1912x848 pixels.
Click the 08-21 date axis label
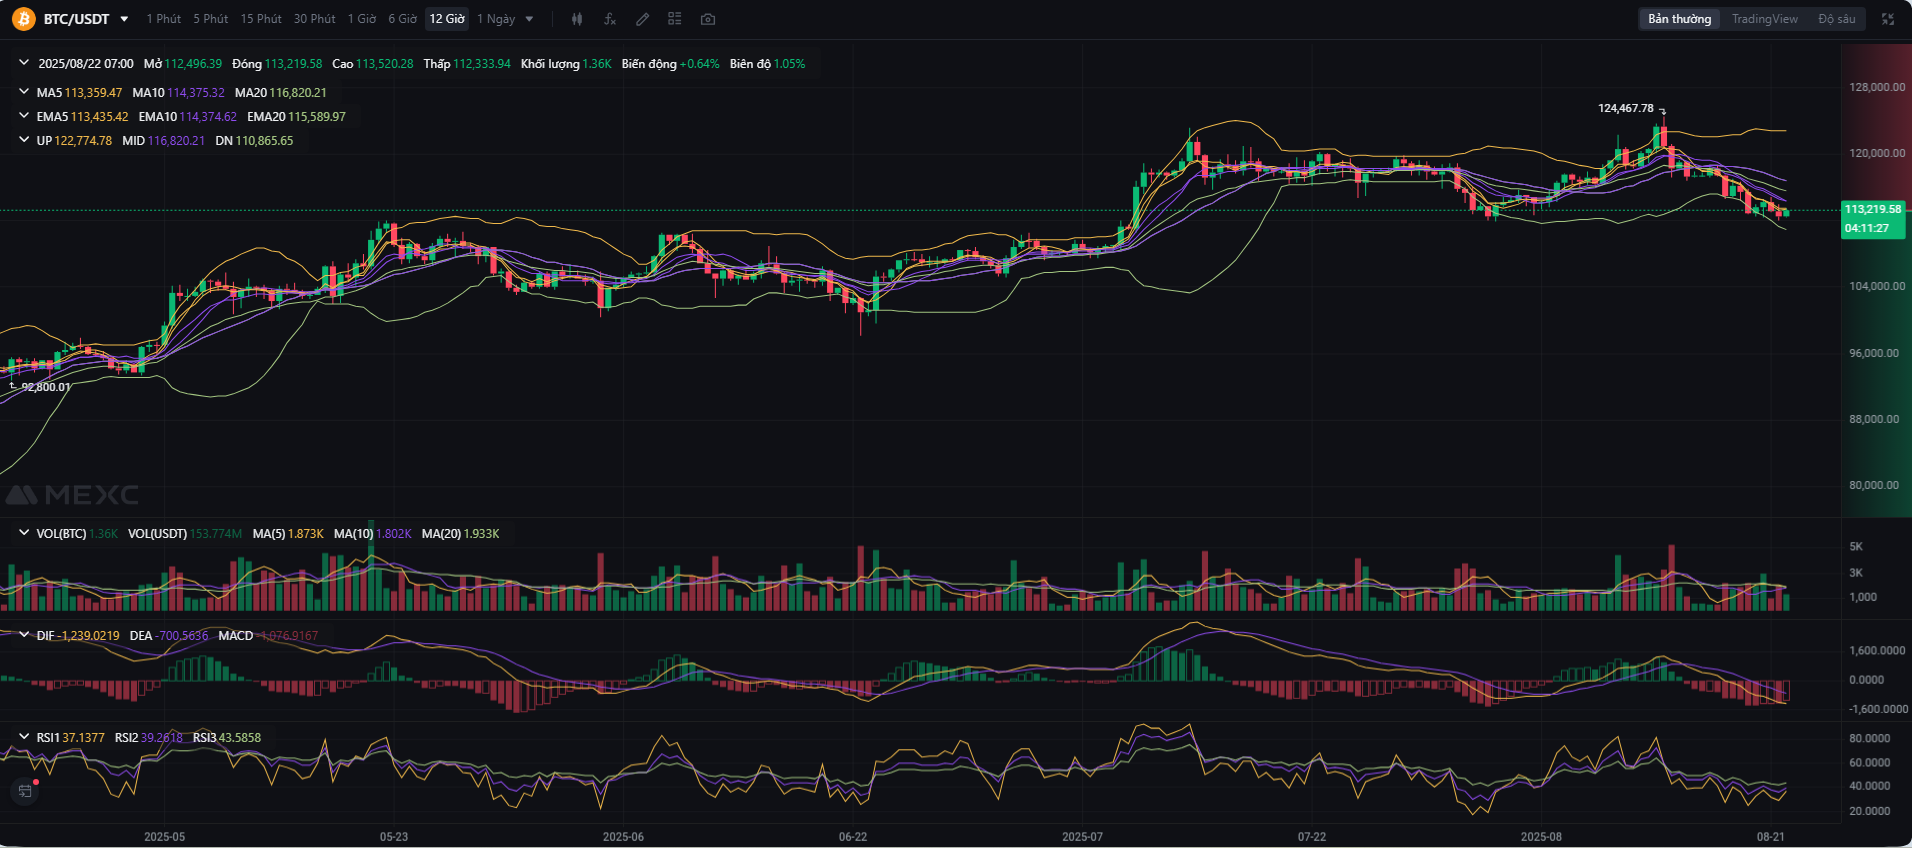pyautogui.click(x=1770, y=836)
